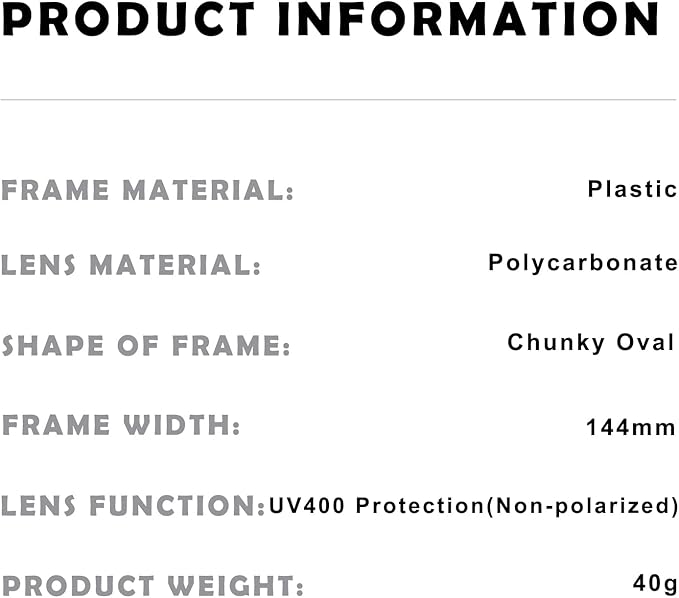Click the horizontal divider line under heading
Viewport: 679px width, 598px height.
338,100
